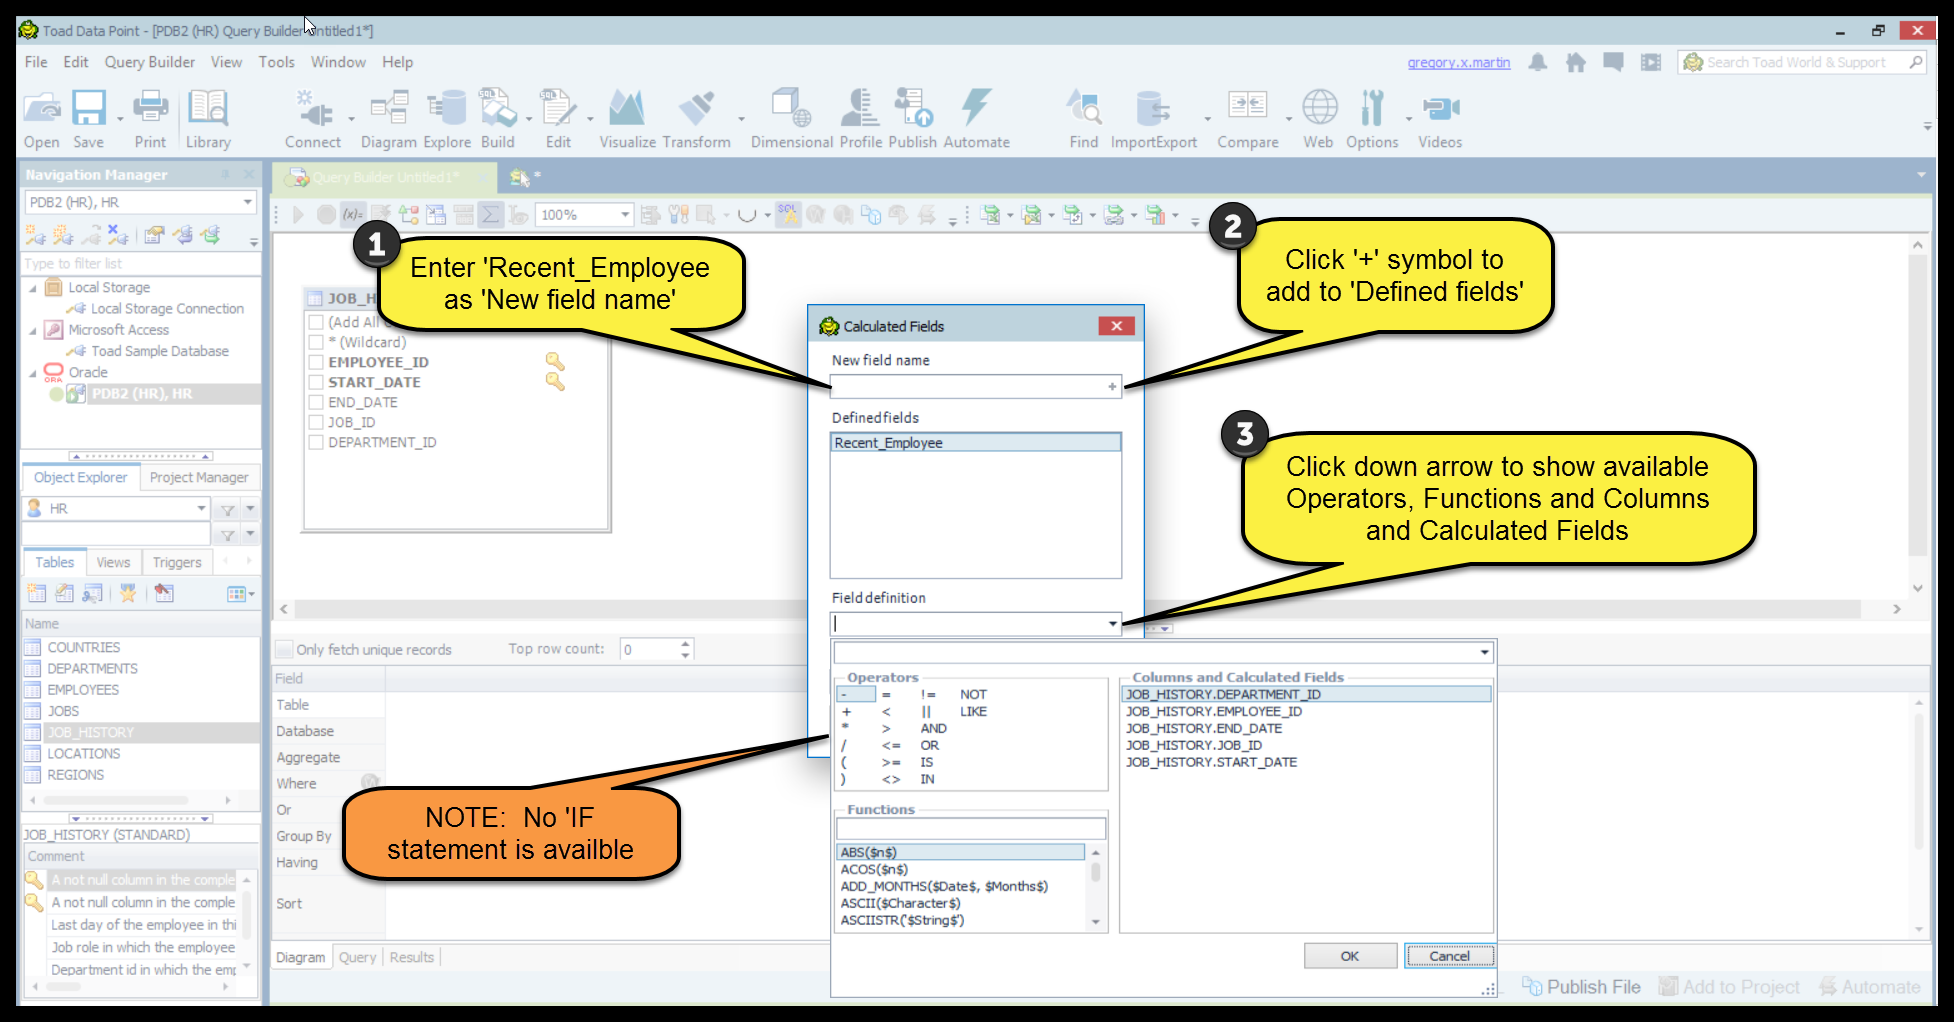Screen dimensions: 1954x1022
Task: Open the Automate tool
Action: [x=976, y=118]
